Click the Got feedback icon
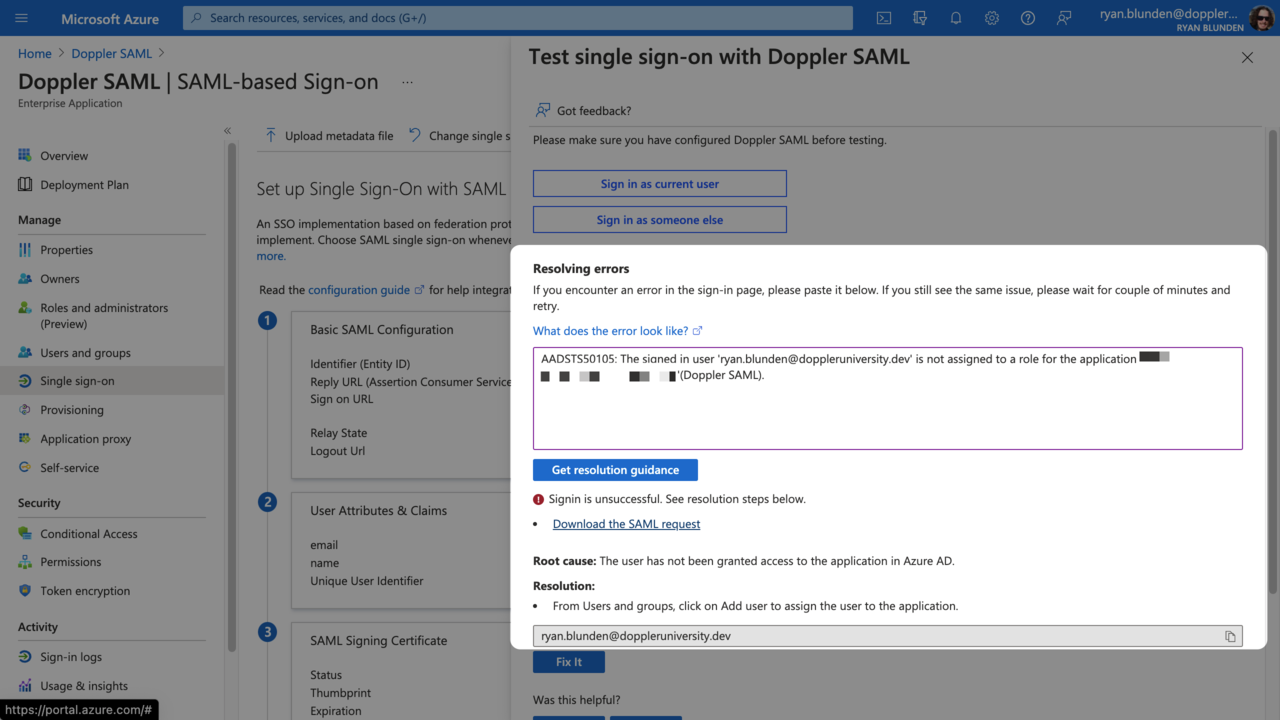Viewport: 1280px width, 720px height. (x=543, y=110)
